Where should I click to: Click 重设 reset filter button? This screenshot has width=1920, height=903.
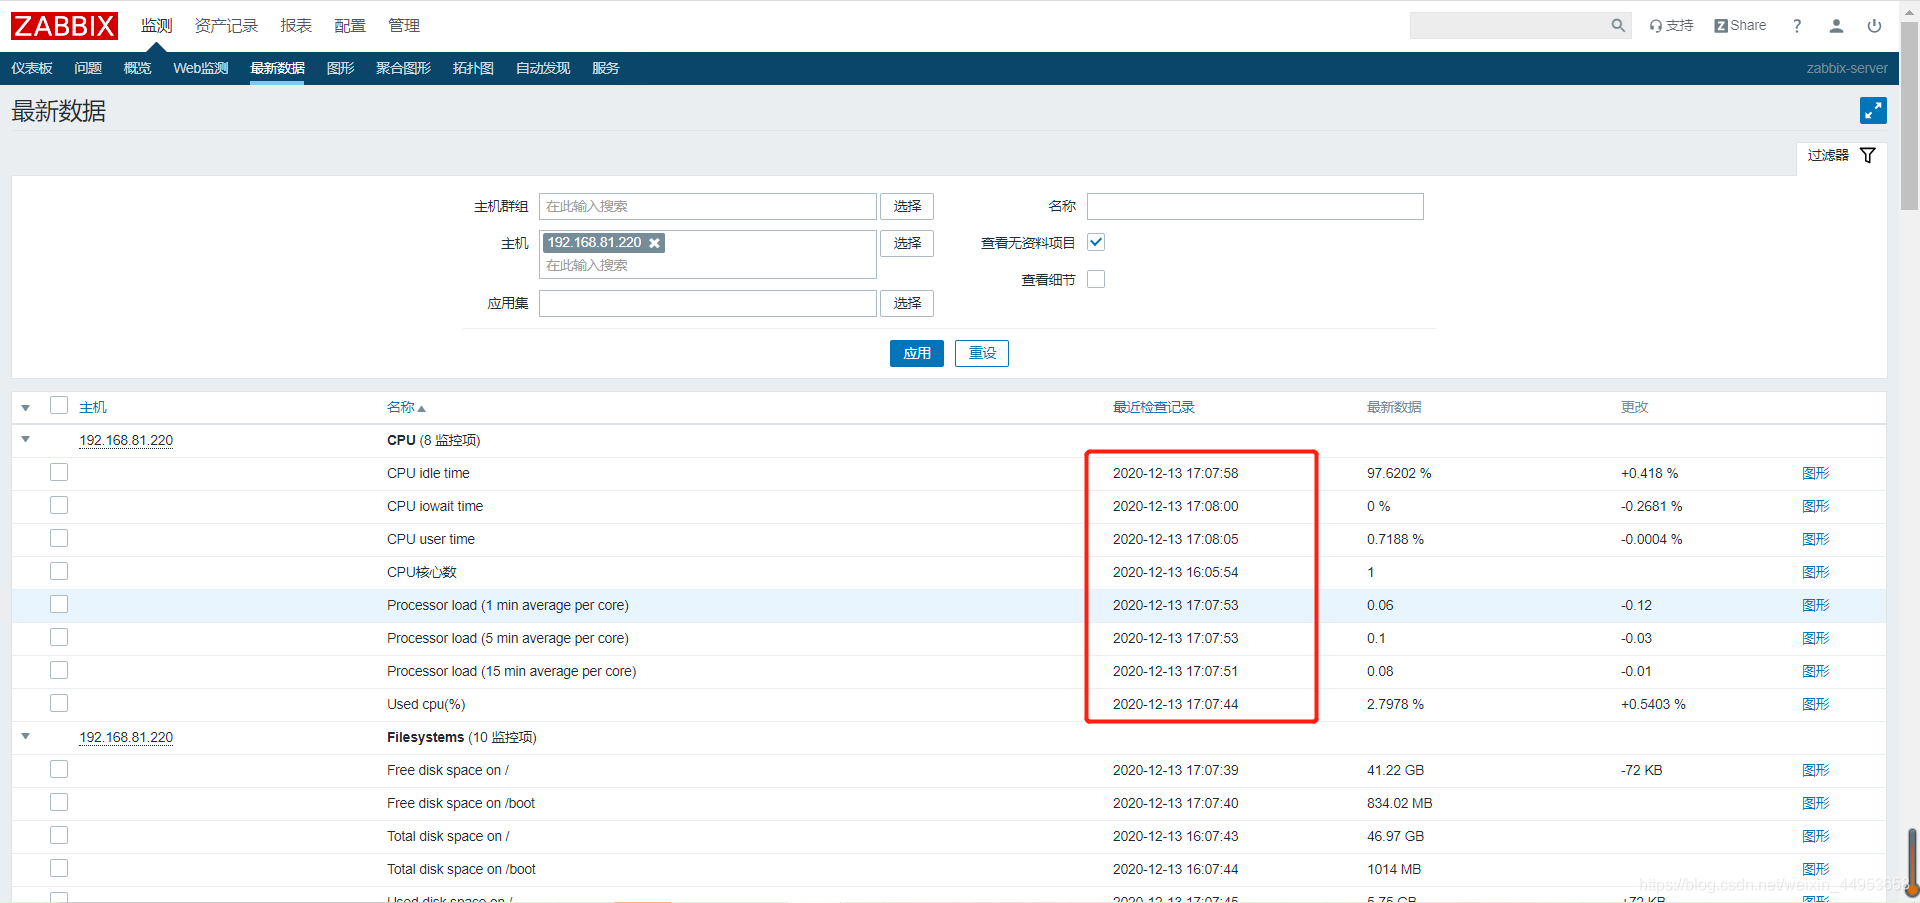pyautogui.click(x=982, y=353)
